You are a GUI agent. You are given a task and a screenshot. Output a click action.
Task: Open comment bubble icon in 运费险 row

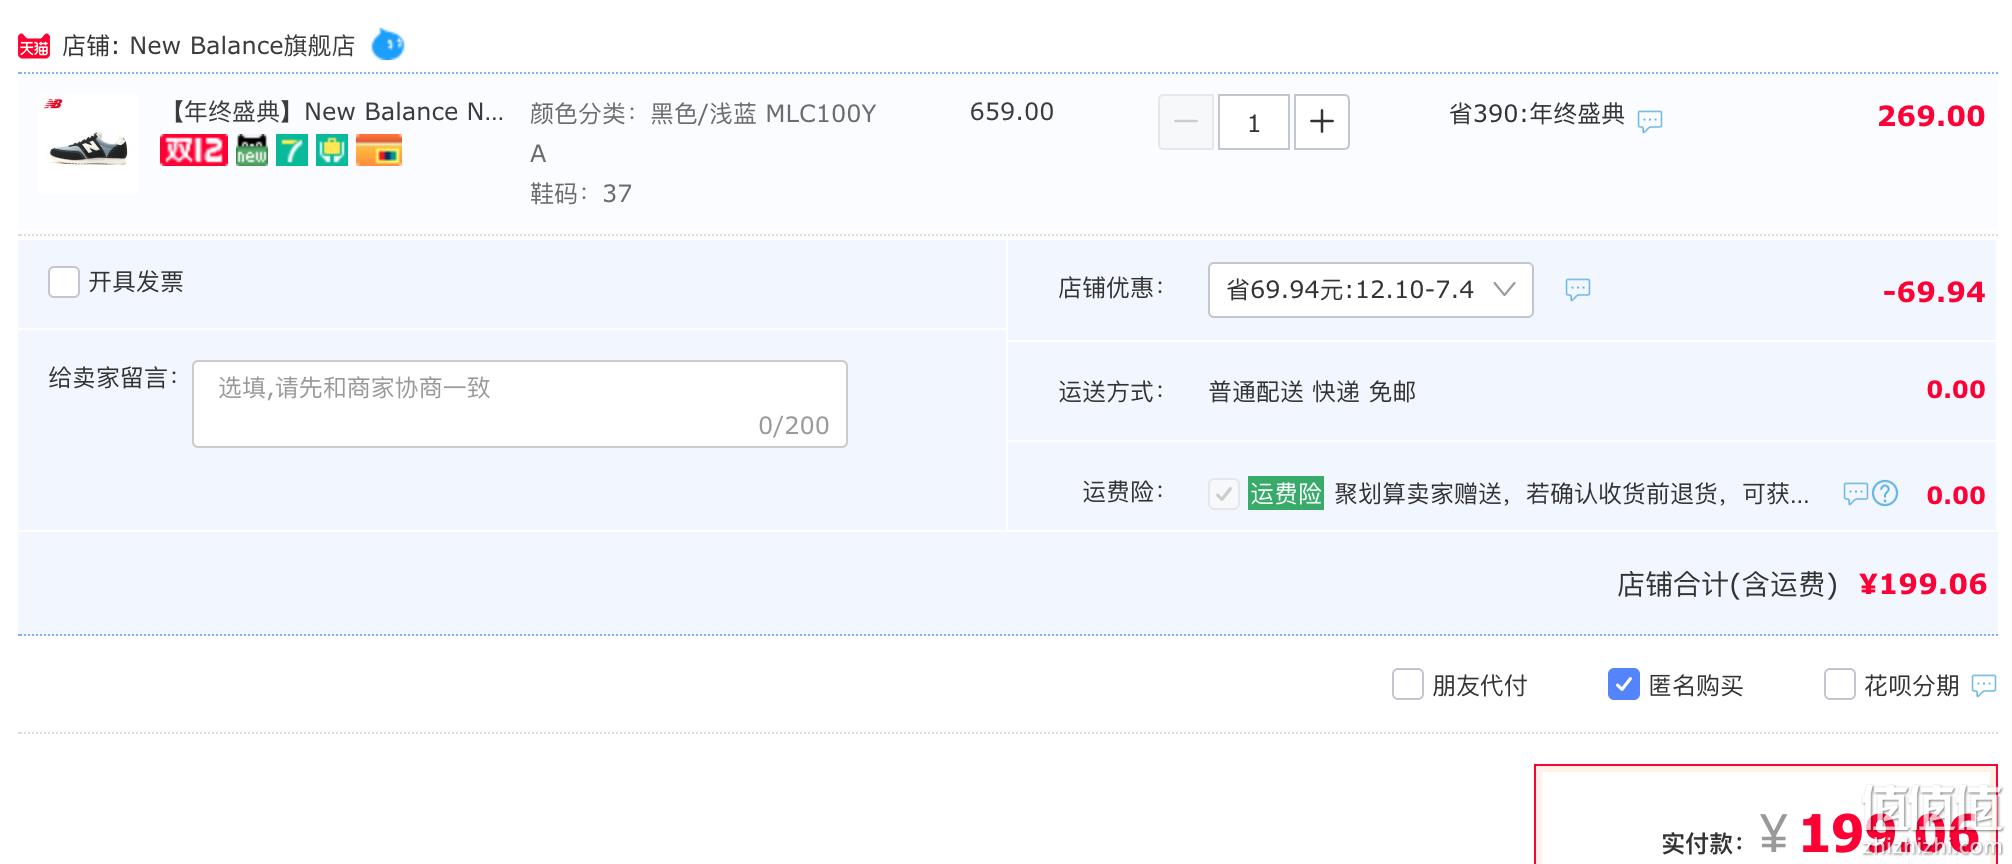1856,493
